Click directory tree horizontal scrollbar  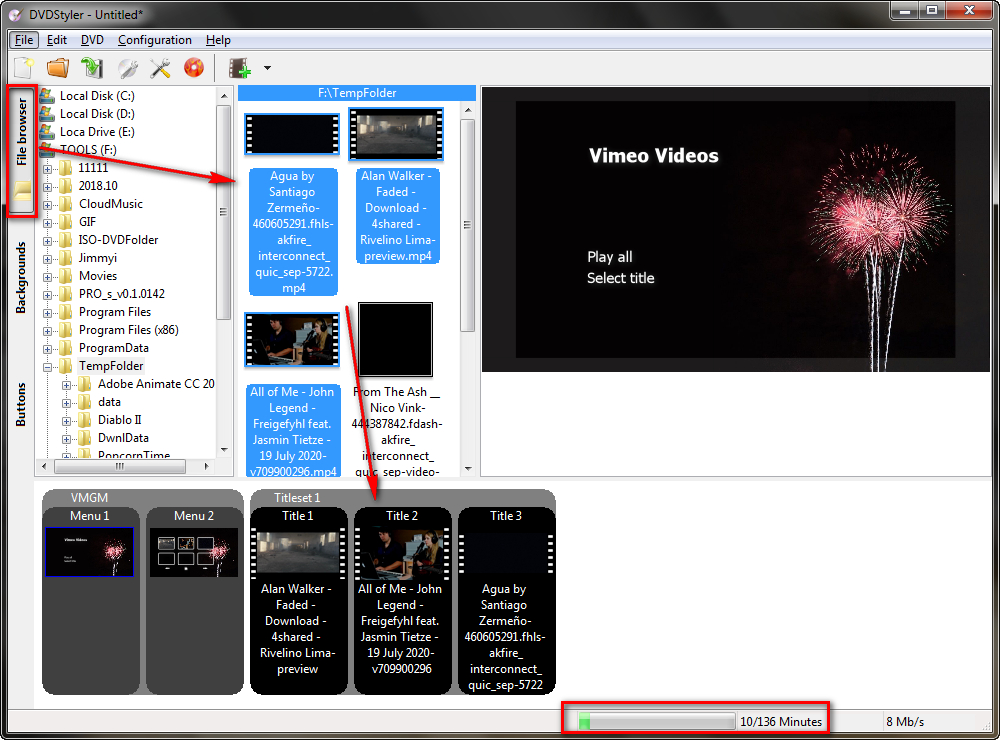(x=120, y=466)
